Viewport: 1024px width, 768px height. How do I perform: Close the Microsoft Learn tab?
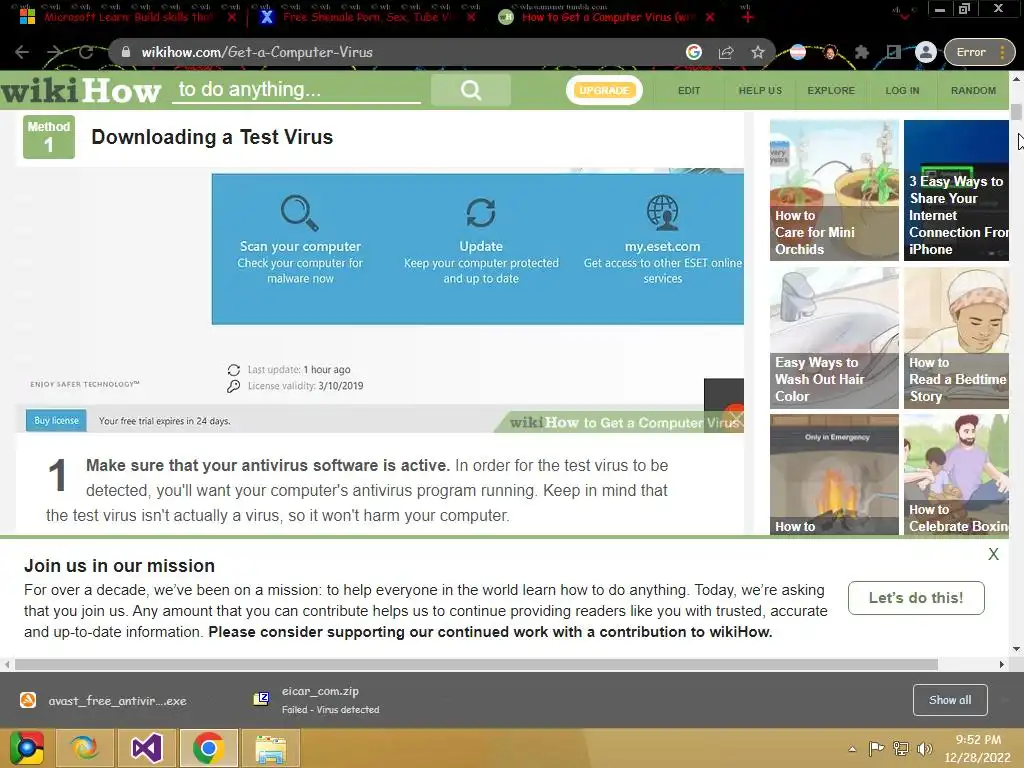(x=232, y=17)
